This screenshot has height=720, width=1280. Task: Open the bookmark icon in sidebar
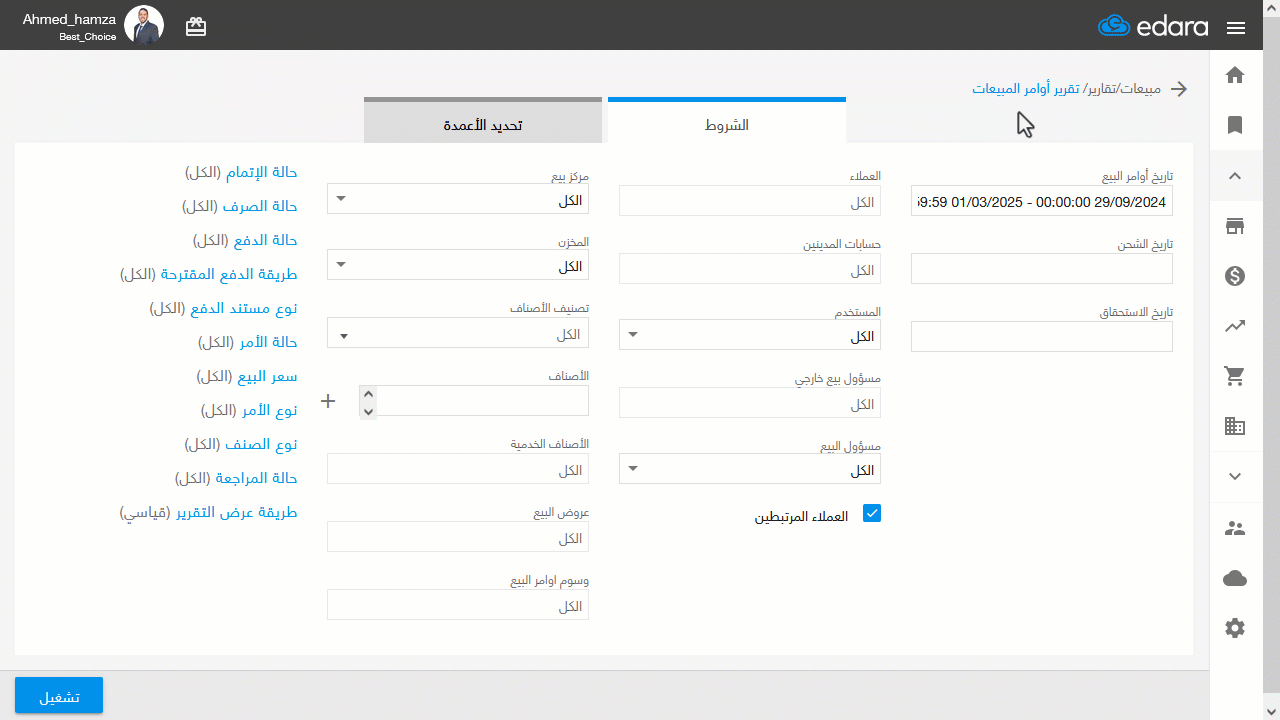click(1235, 125)
